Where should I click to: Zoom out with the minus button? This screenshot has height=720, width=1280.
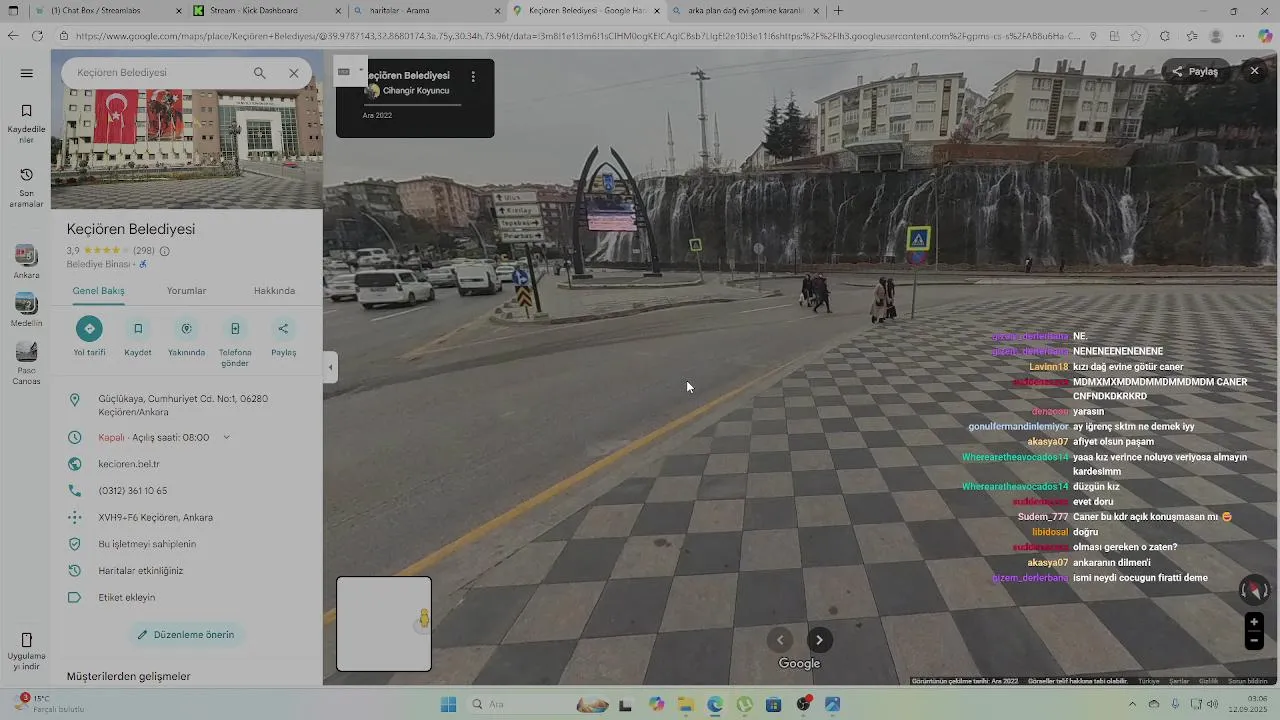[1254, 641]
